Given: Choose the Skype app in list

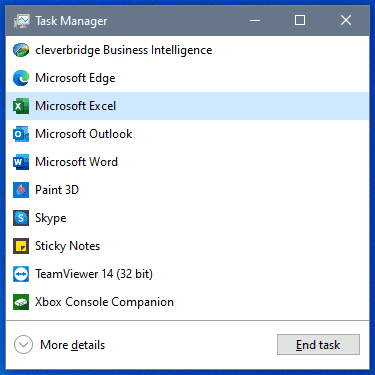Looking at the screenshot, I should click(x=187, y=218).
